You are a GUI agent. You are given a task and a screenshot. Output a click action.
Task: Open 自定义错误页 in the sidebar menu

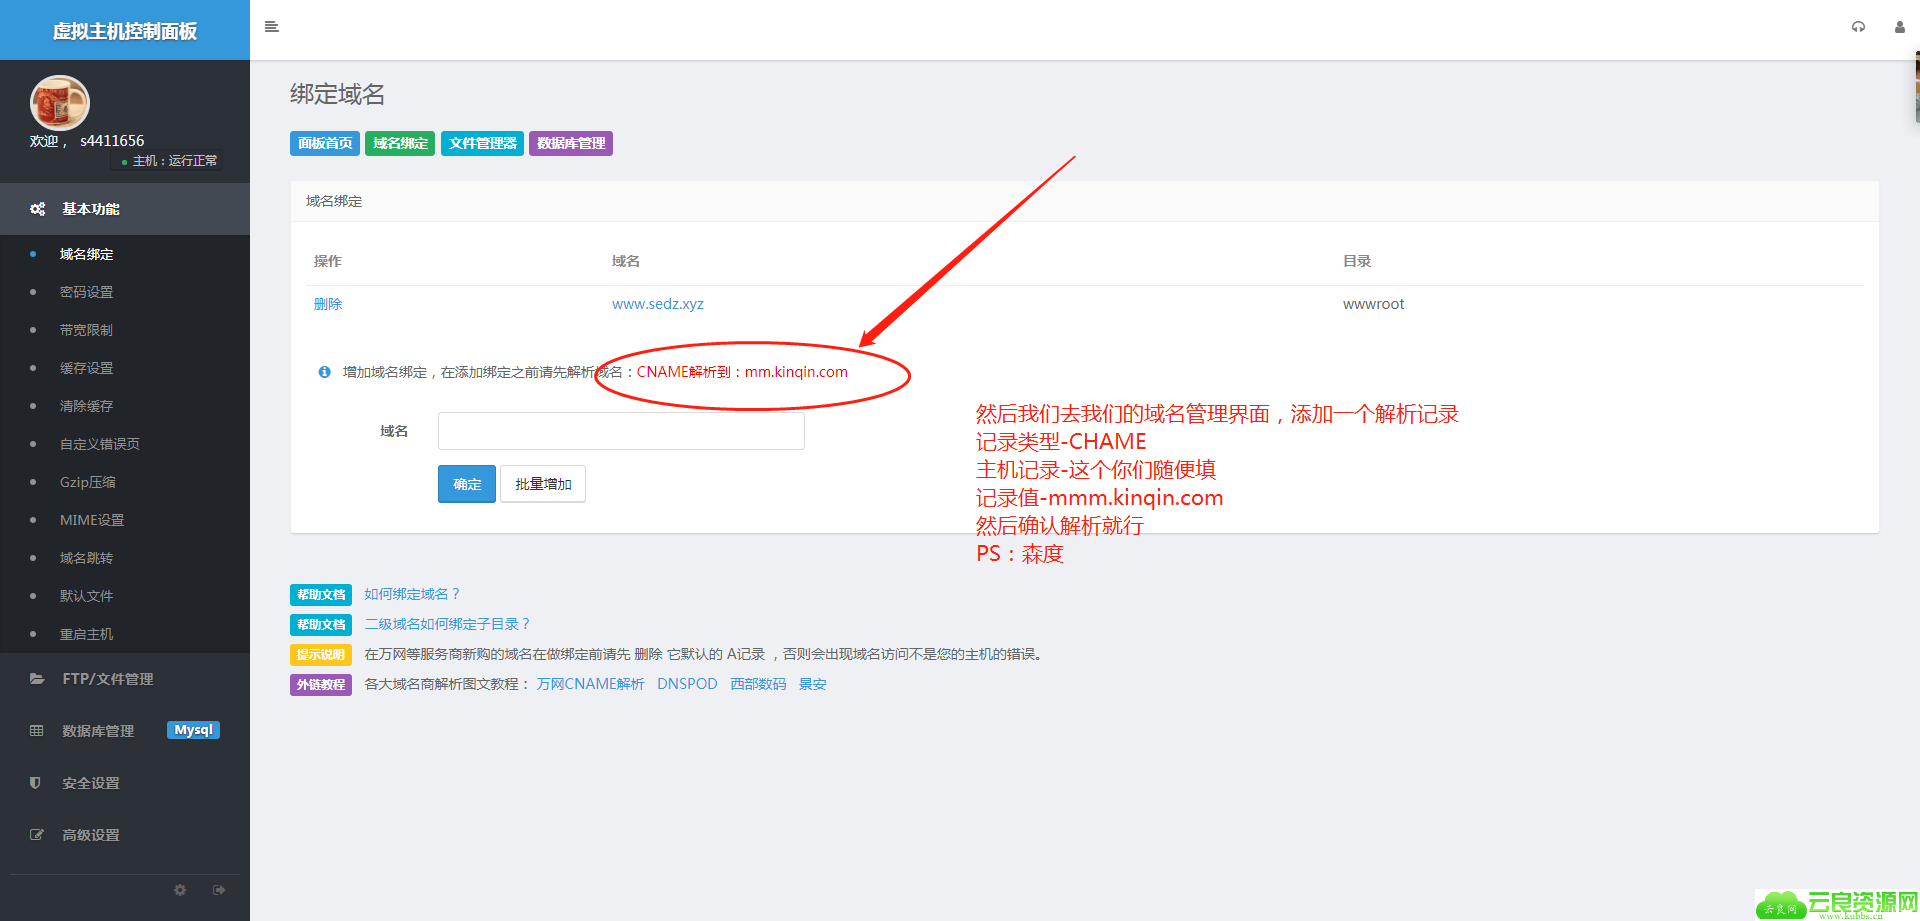100,444
